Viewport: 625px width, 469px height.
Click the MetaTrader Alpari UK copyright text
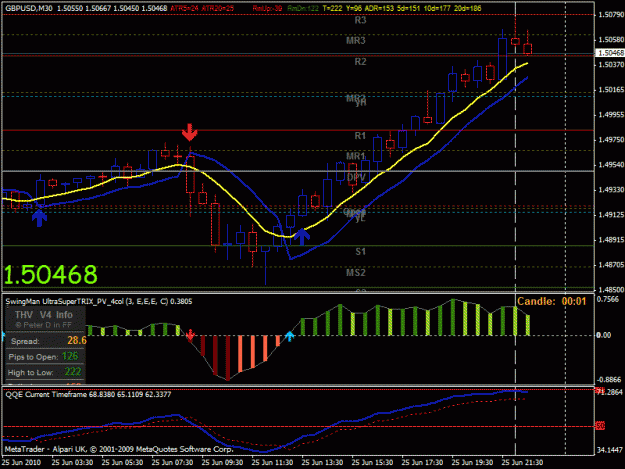(119, 449)
